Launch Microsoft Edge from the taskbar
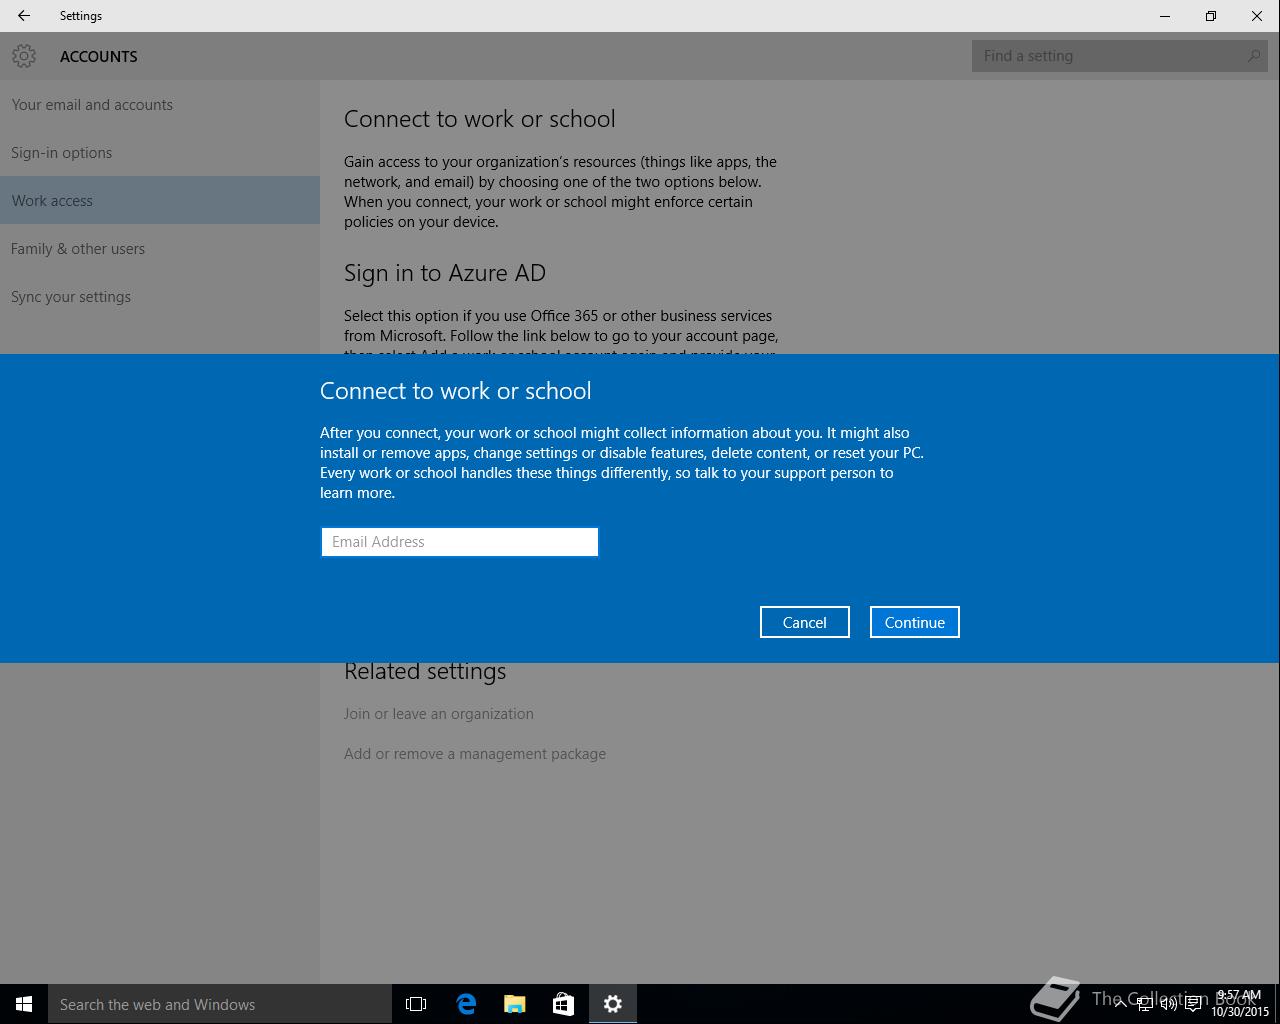The image size is (1280, 1024). [466, 1004]
